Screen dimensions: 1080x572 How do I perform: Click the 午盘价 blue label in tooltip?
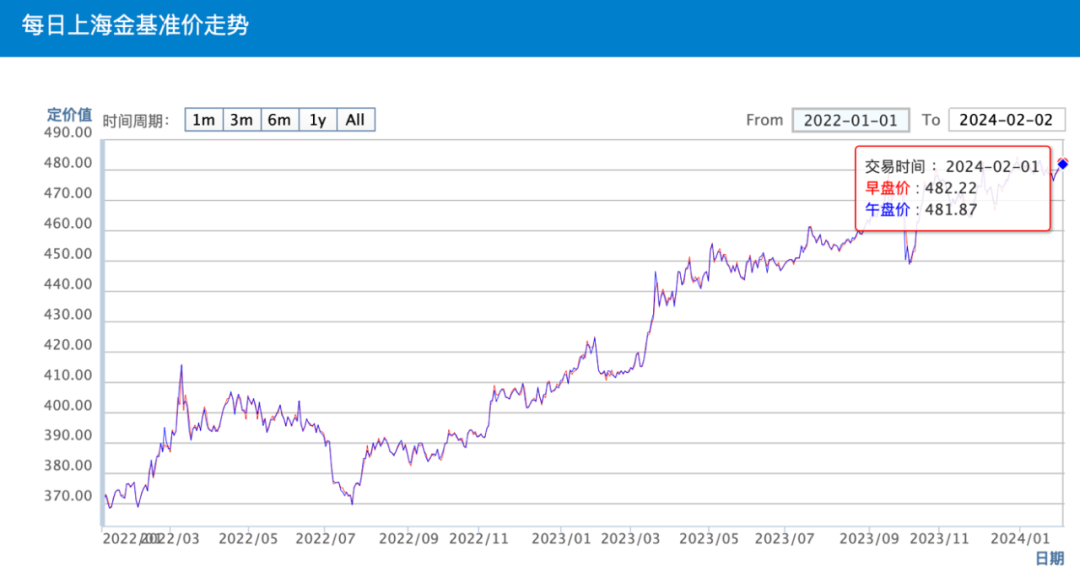888,209
